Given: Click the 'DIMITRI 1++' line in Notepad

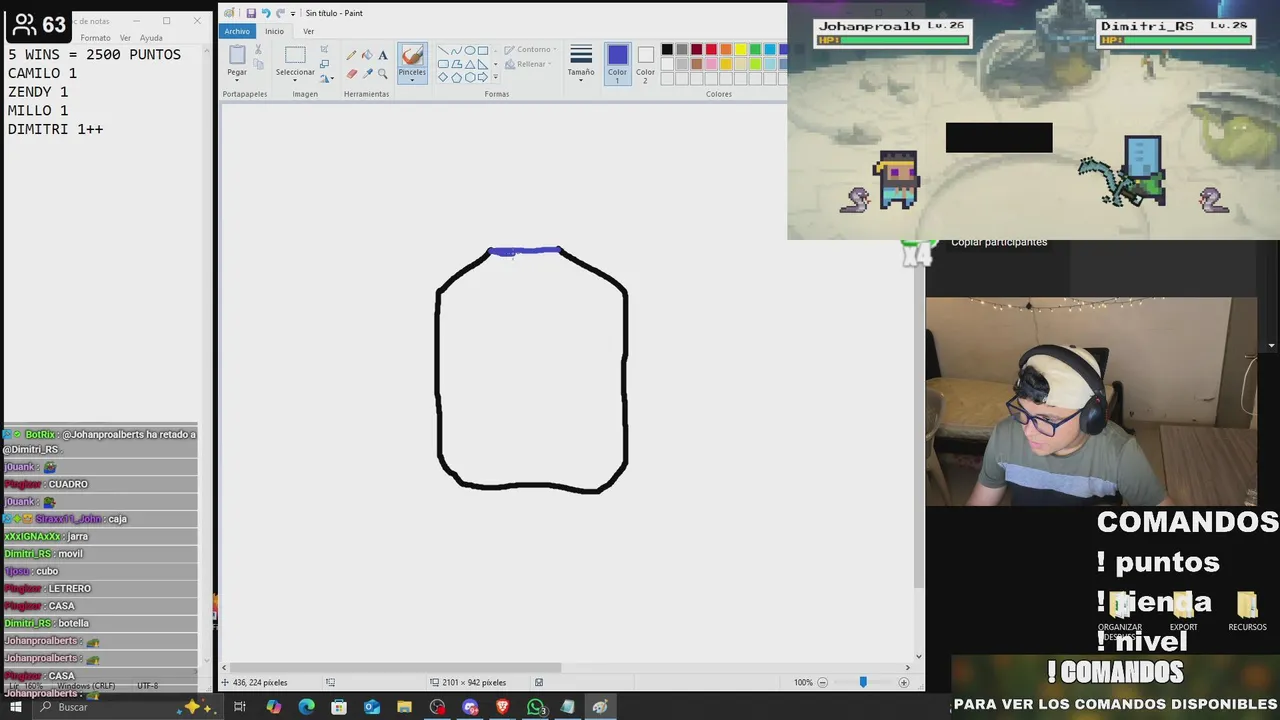Looking at the screenshot, I should point(56,129).
